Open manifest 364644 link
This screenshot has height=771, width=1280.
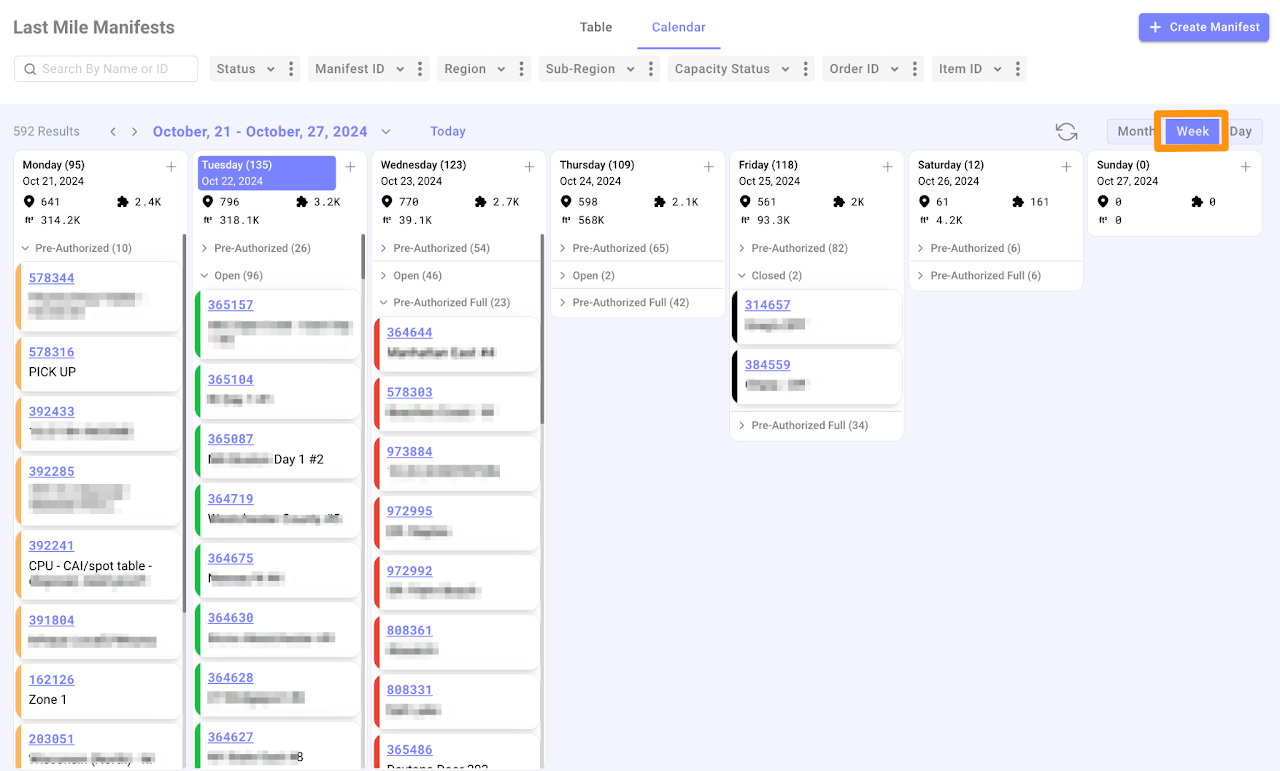tap(409, 332)
